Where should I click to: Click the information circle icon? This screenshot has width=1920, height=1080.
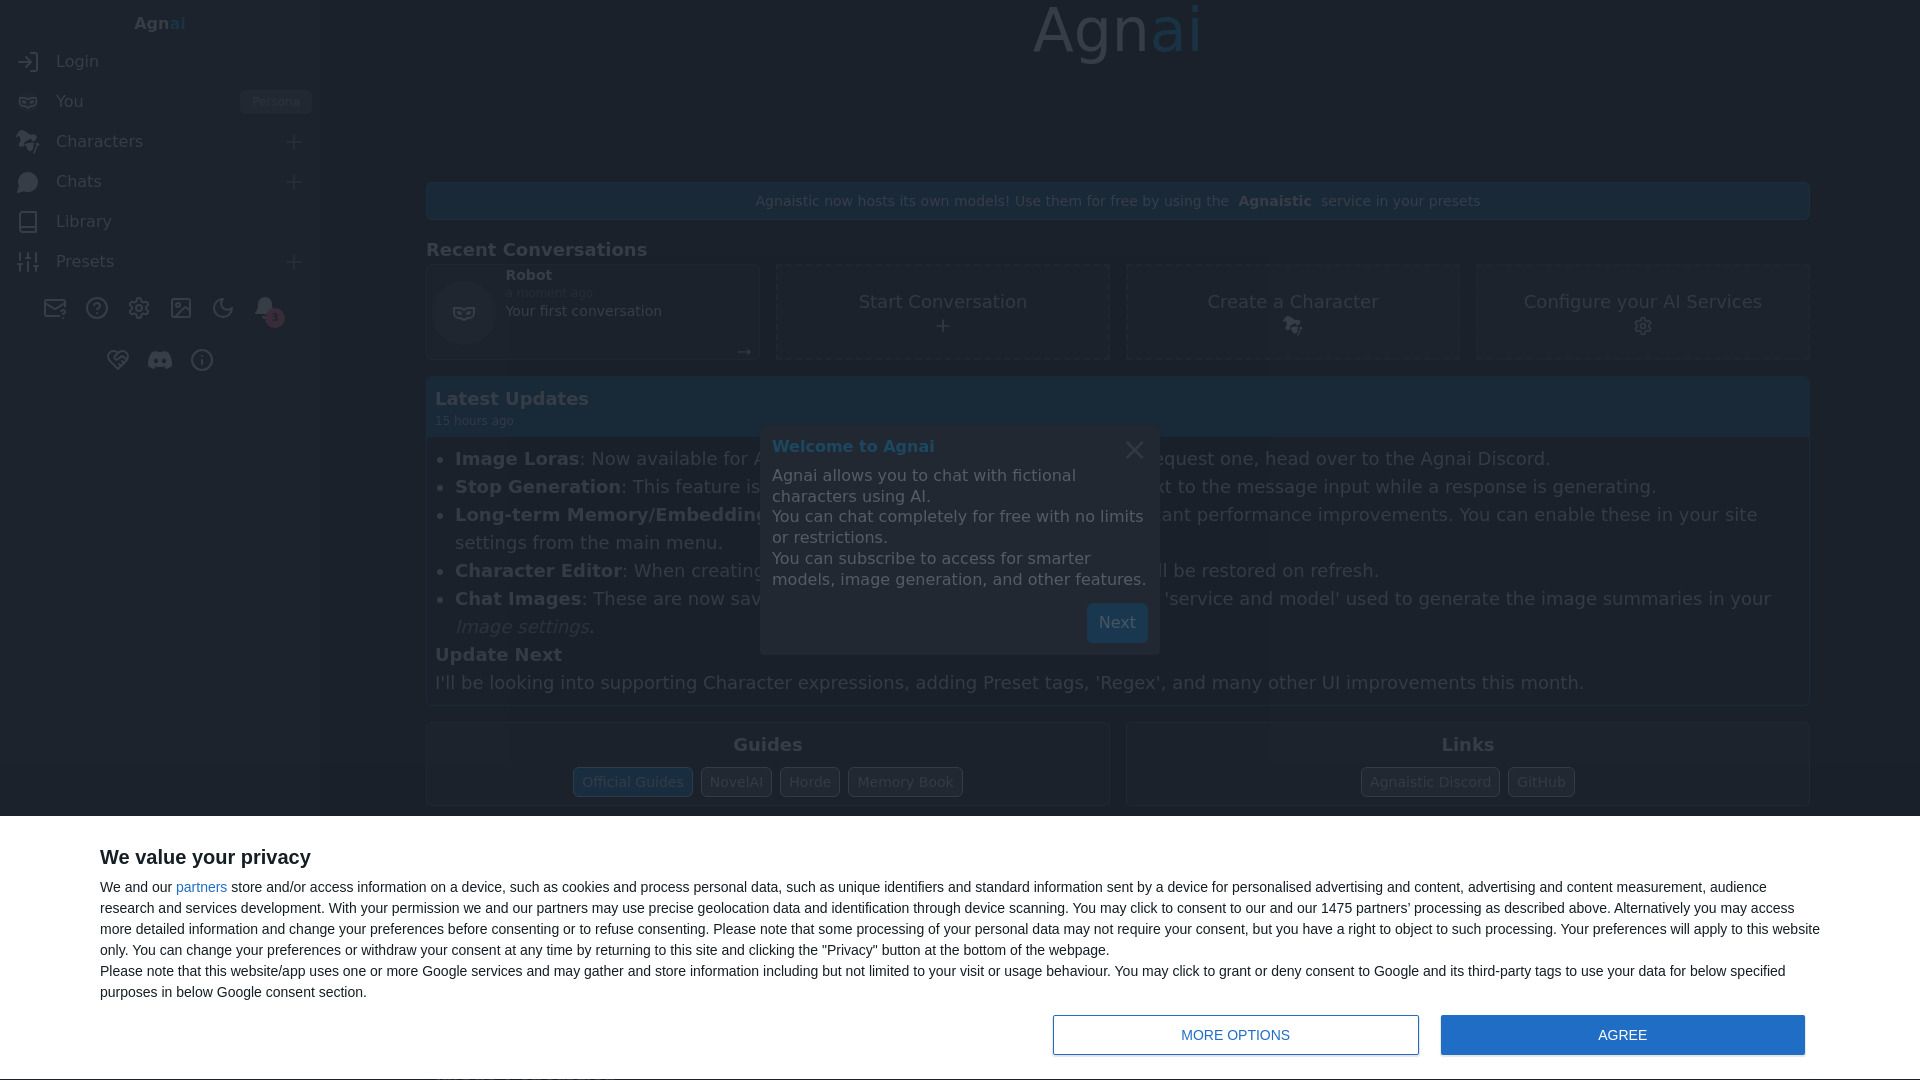coord(202,360)
